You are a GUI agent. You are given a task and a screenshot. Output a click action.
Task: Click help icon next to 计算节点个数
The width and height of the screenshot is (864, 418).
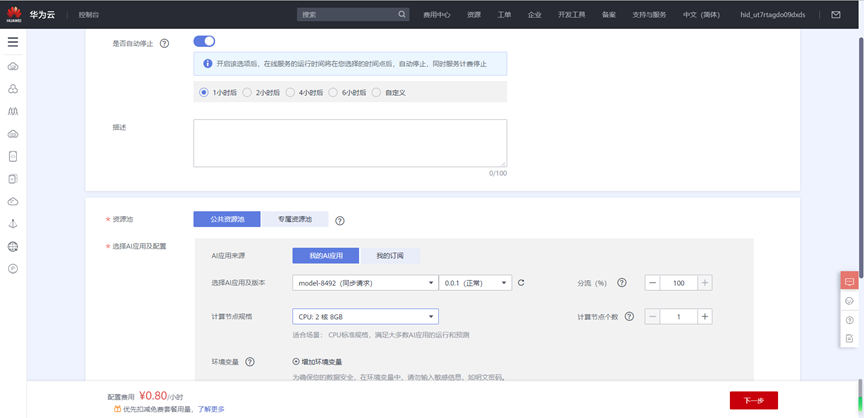pyautogui.click(x=630, y=317)
